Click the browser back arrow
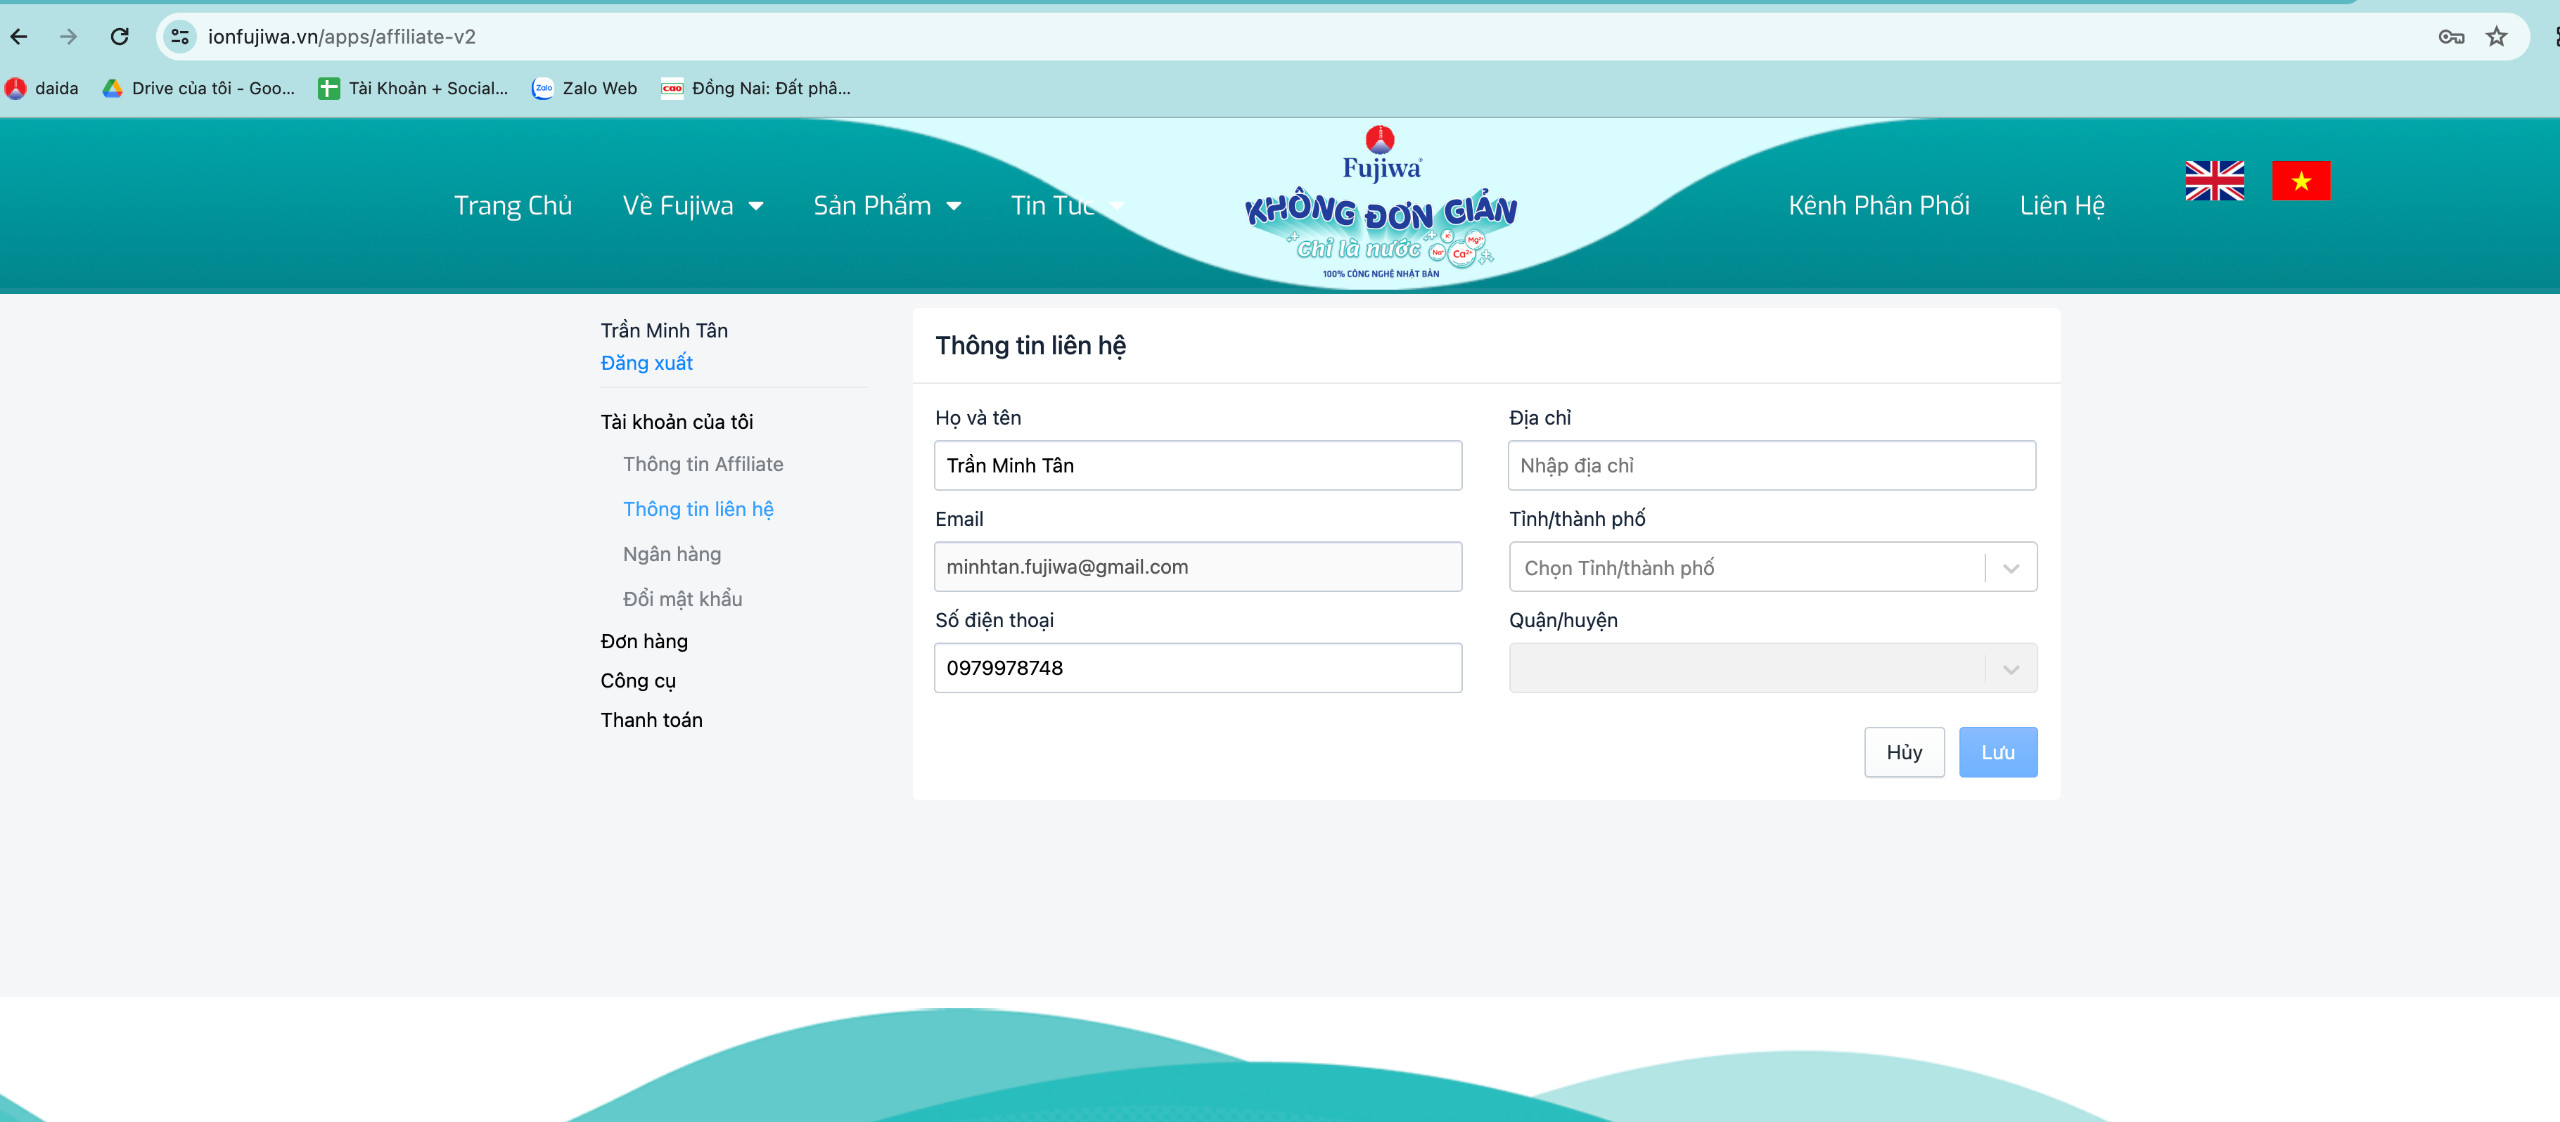Viewport: 2560px width, 1122px height. [x=19, y=37]
